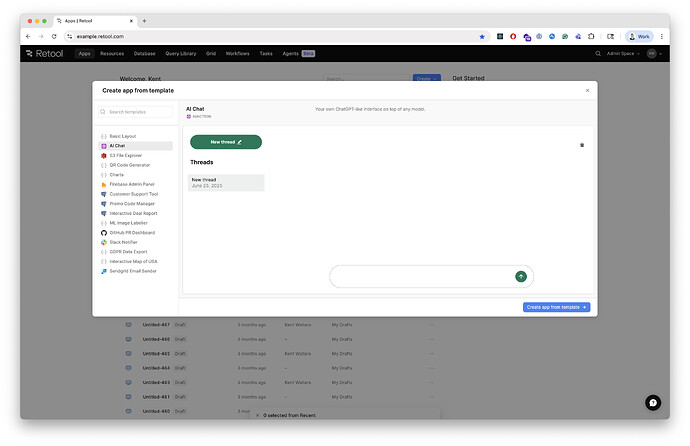Click Untitled-451 in the background app list

tap(156, 397)
